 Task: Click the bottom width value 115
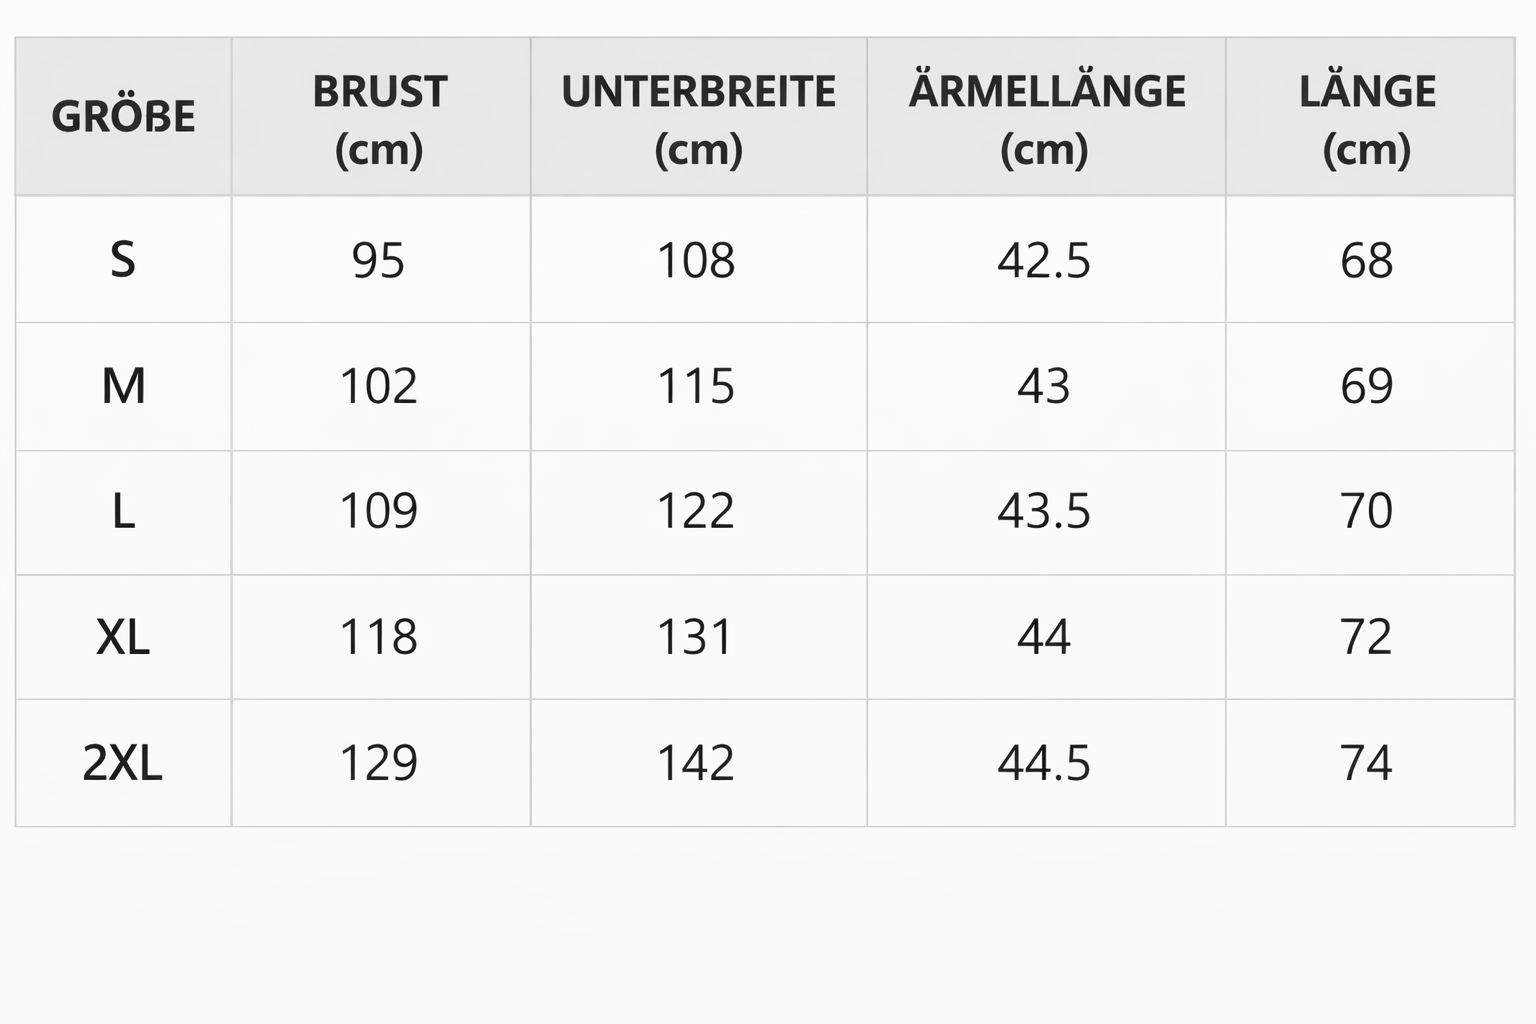click(x=696, y=386)
